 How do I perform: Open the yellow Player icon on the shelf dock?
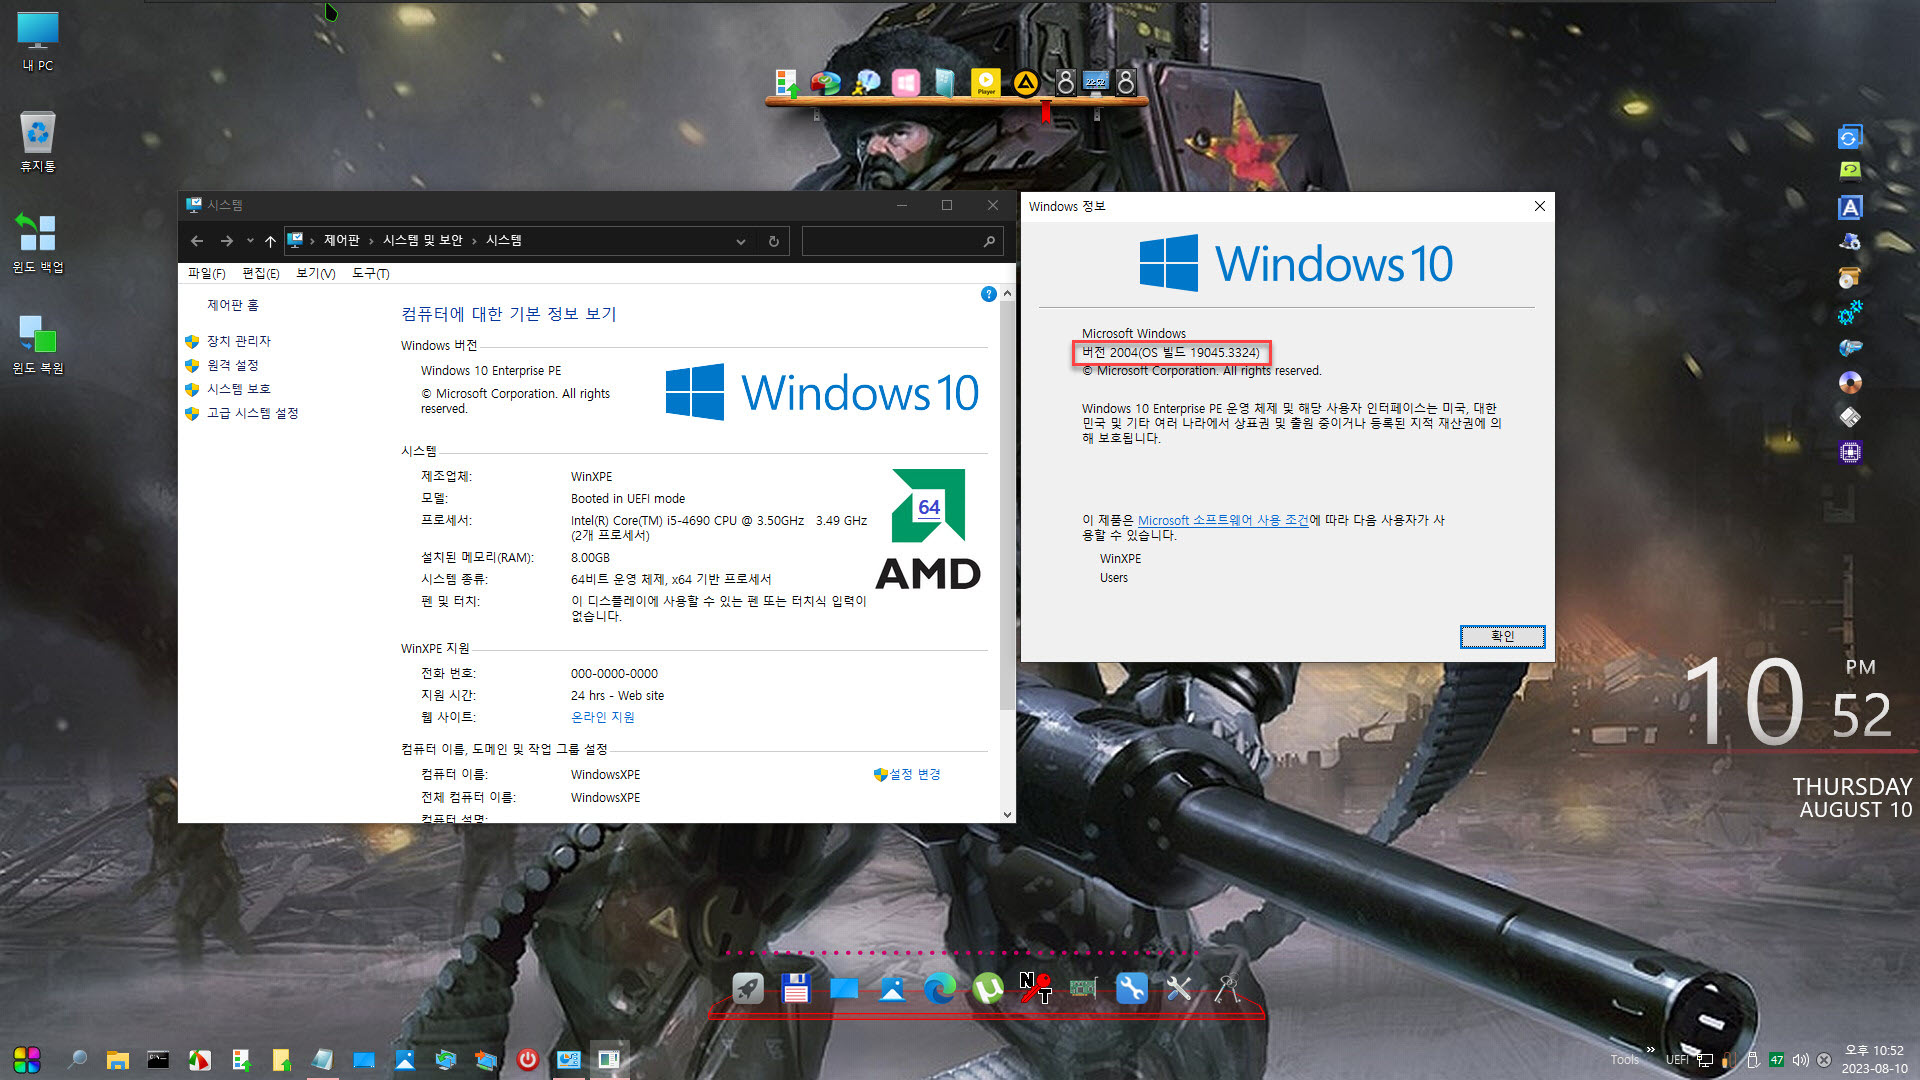pyautogui.click(x=985, y=83)
